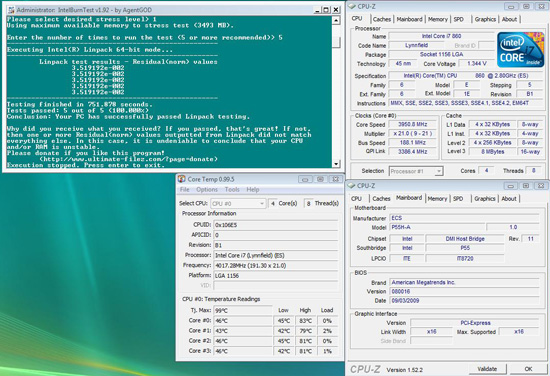Click the Southbridge value P55
The width and height of the screenshot is (550, 376).
point(465,248)
